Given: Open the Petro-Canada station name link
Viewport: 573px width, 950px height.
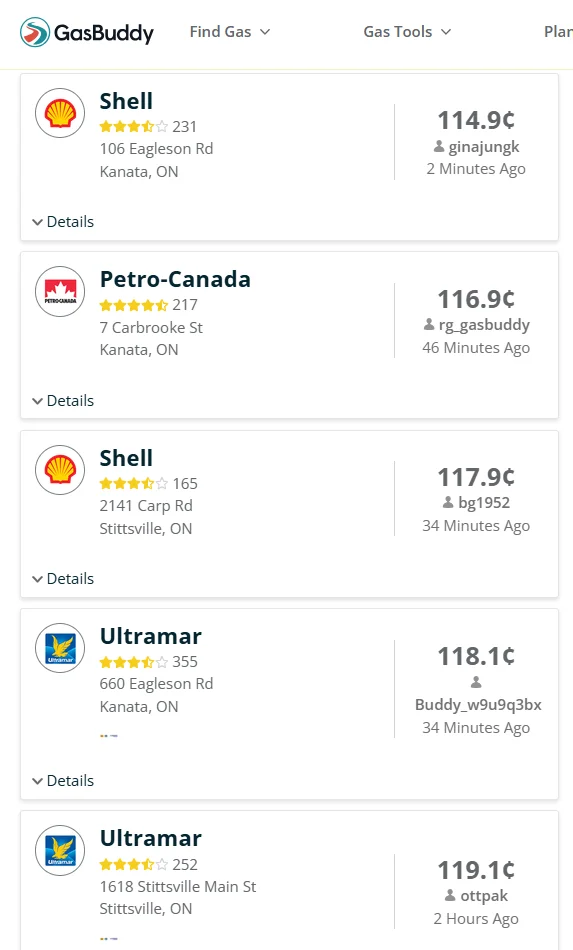Looking at the screenshot, I should coord(175,279).
